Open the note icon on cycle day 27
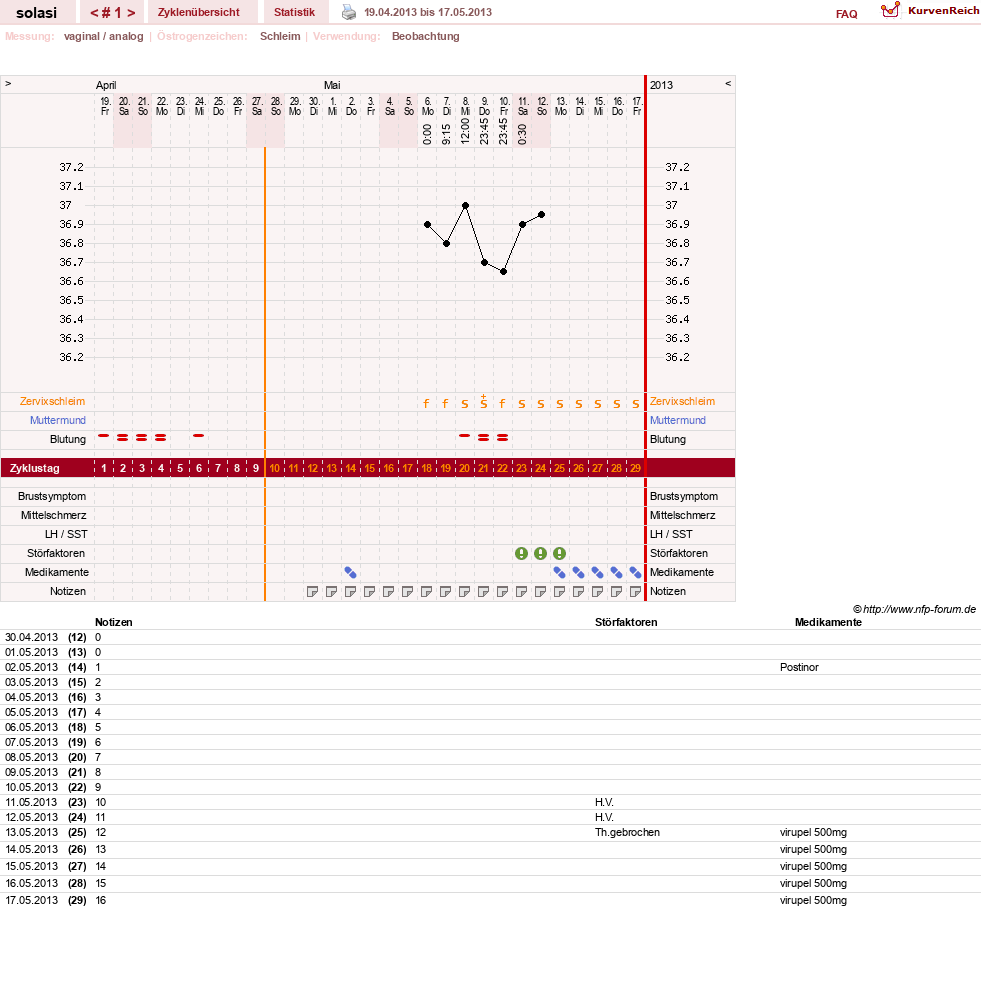This screenshot has height=1001, width=981. coord(597,592)
